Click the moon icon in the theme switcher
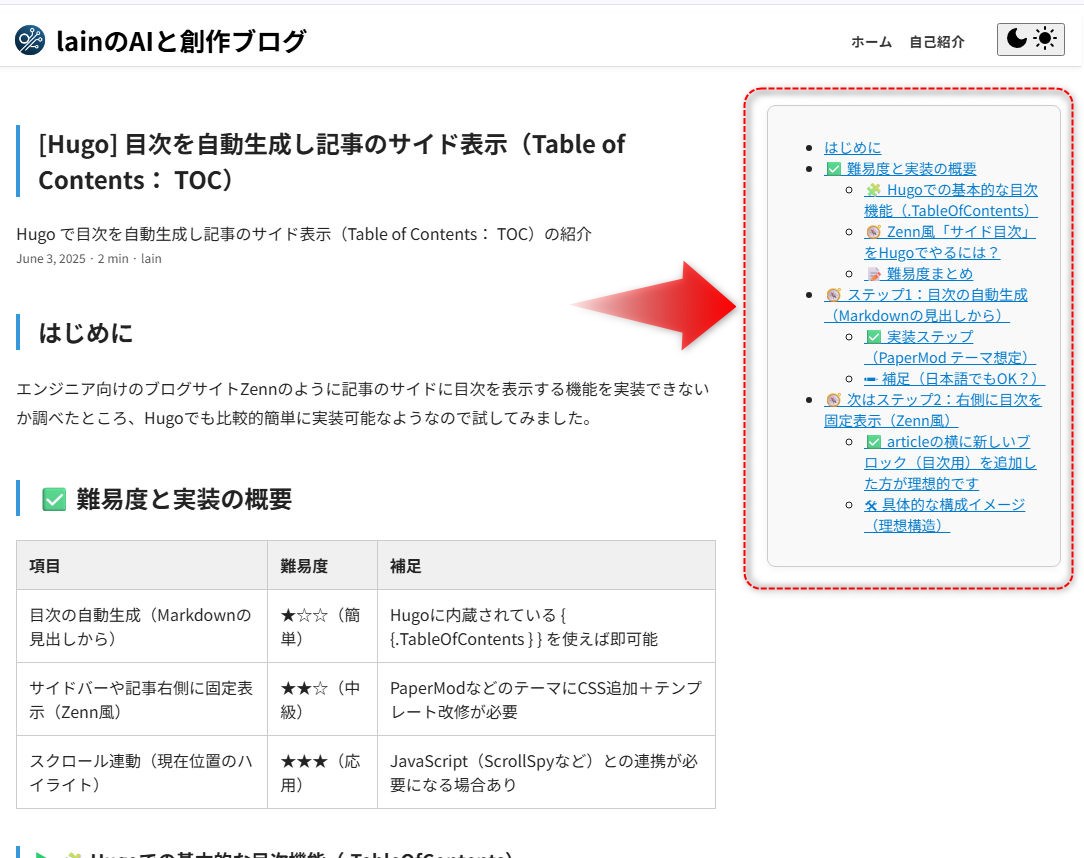1084x858 pixels. pos(1016,39)
